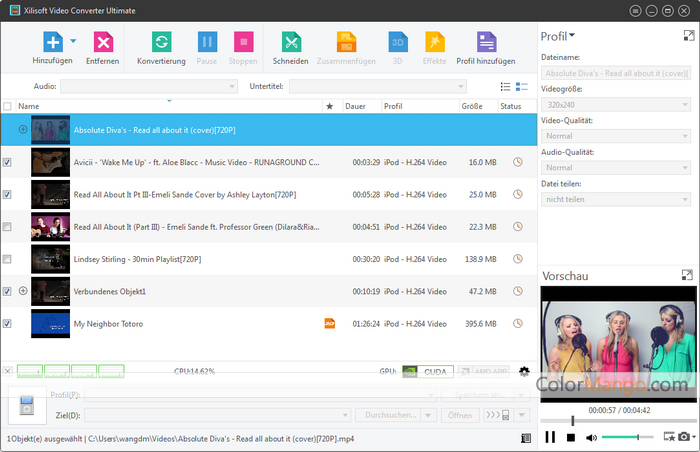Screen dimensions: 700x452
Task: Sort by the Status column header
Action: [517, 106]
